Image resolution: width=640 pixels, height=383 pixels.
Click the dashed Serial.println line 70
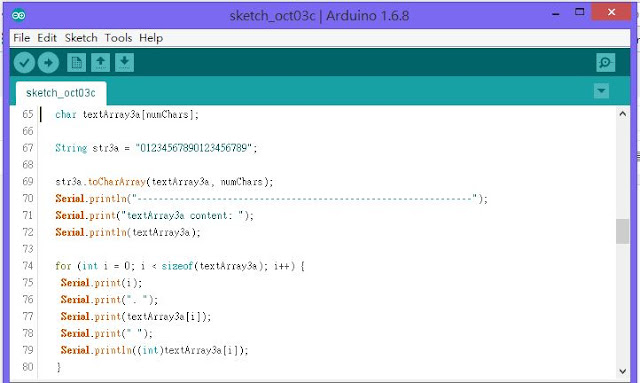271,199
